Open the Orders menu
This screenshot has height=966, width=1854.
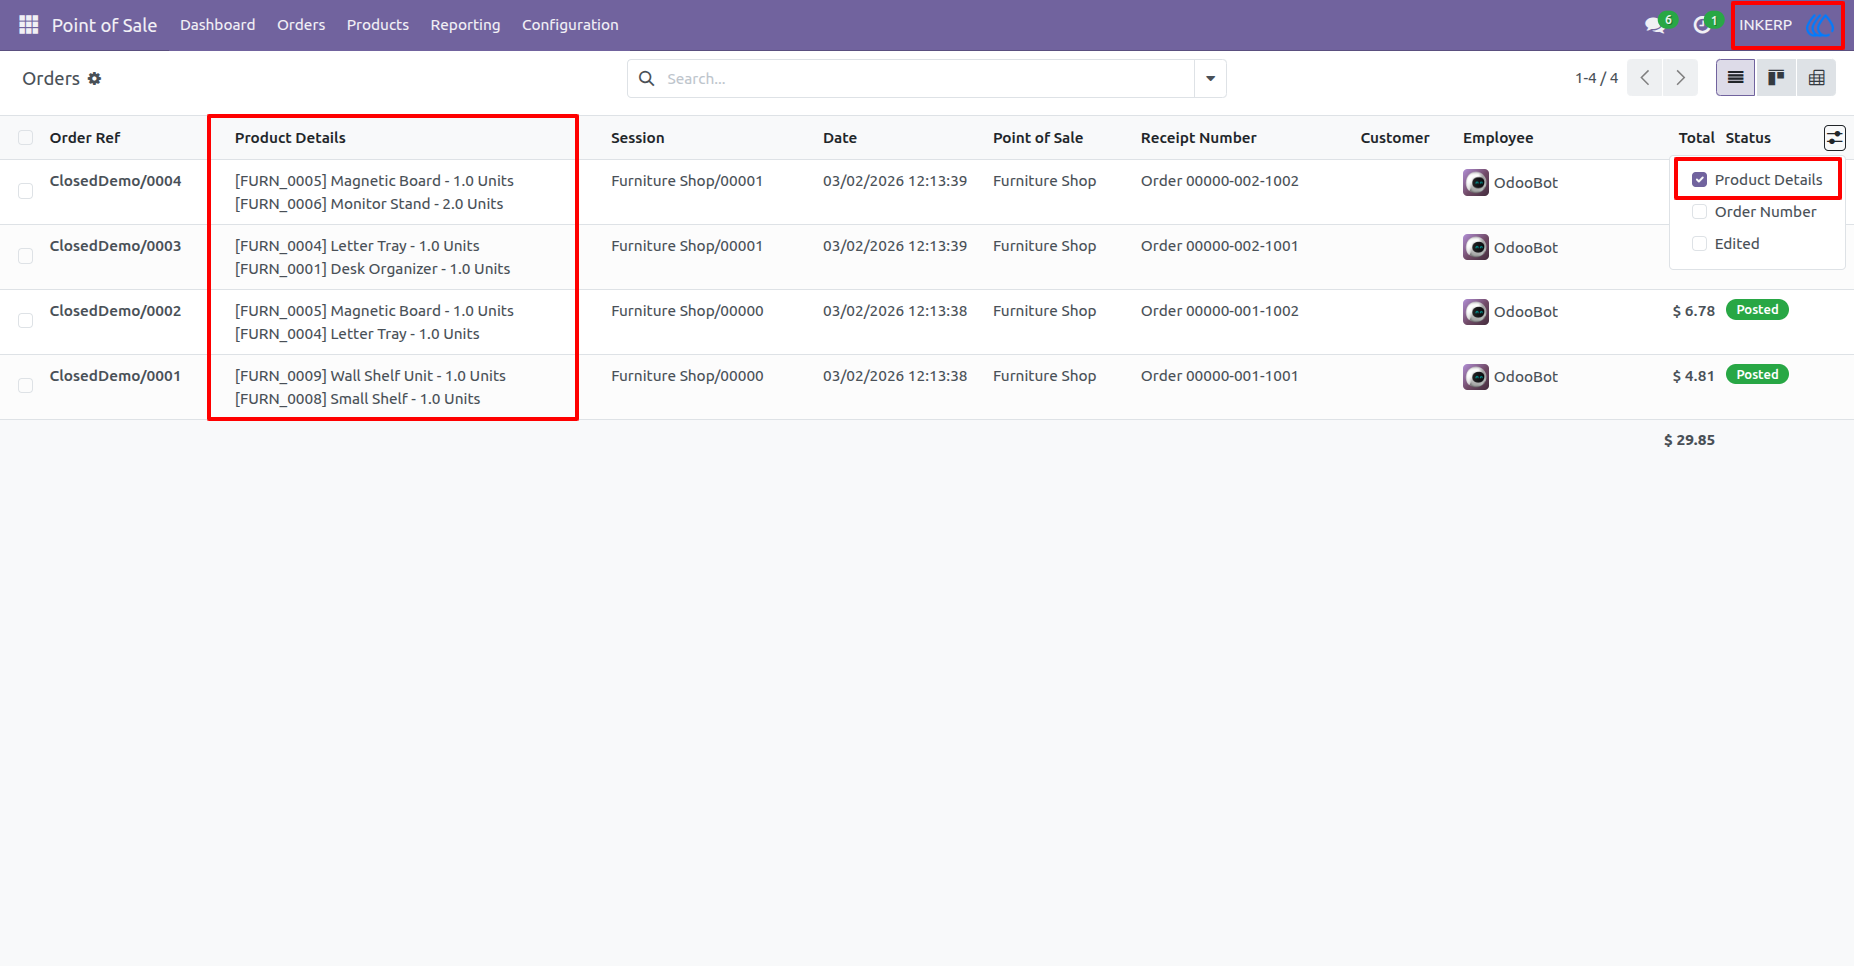[x=301, y=25]
